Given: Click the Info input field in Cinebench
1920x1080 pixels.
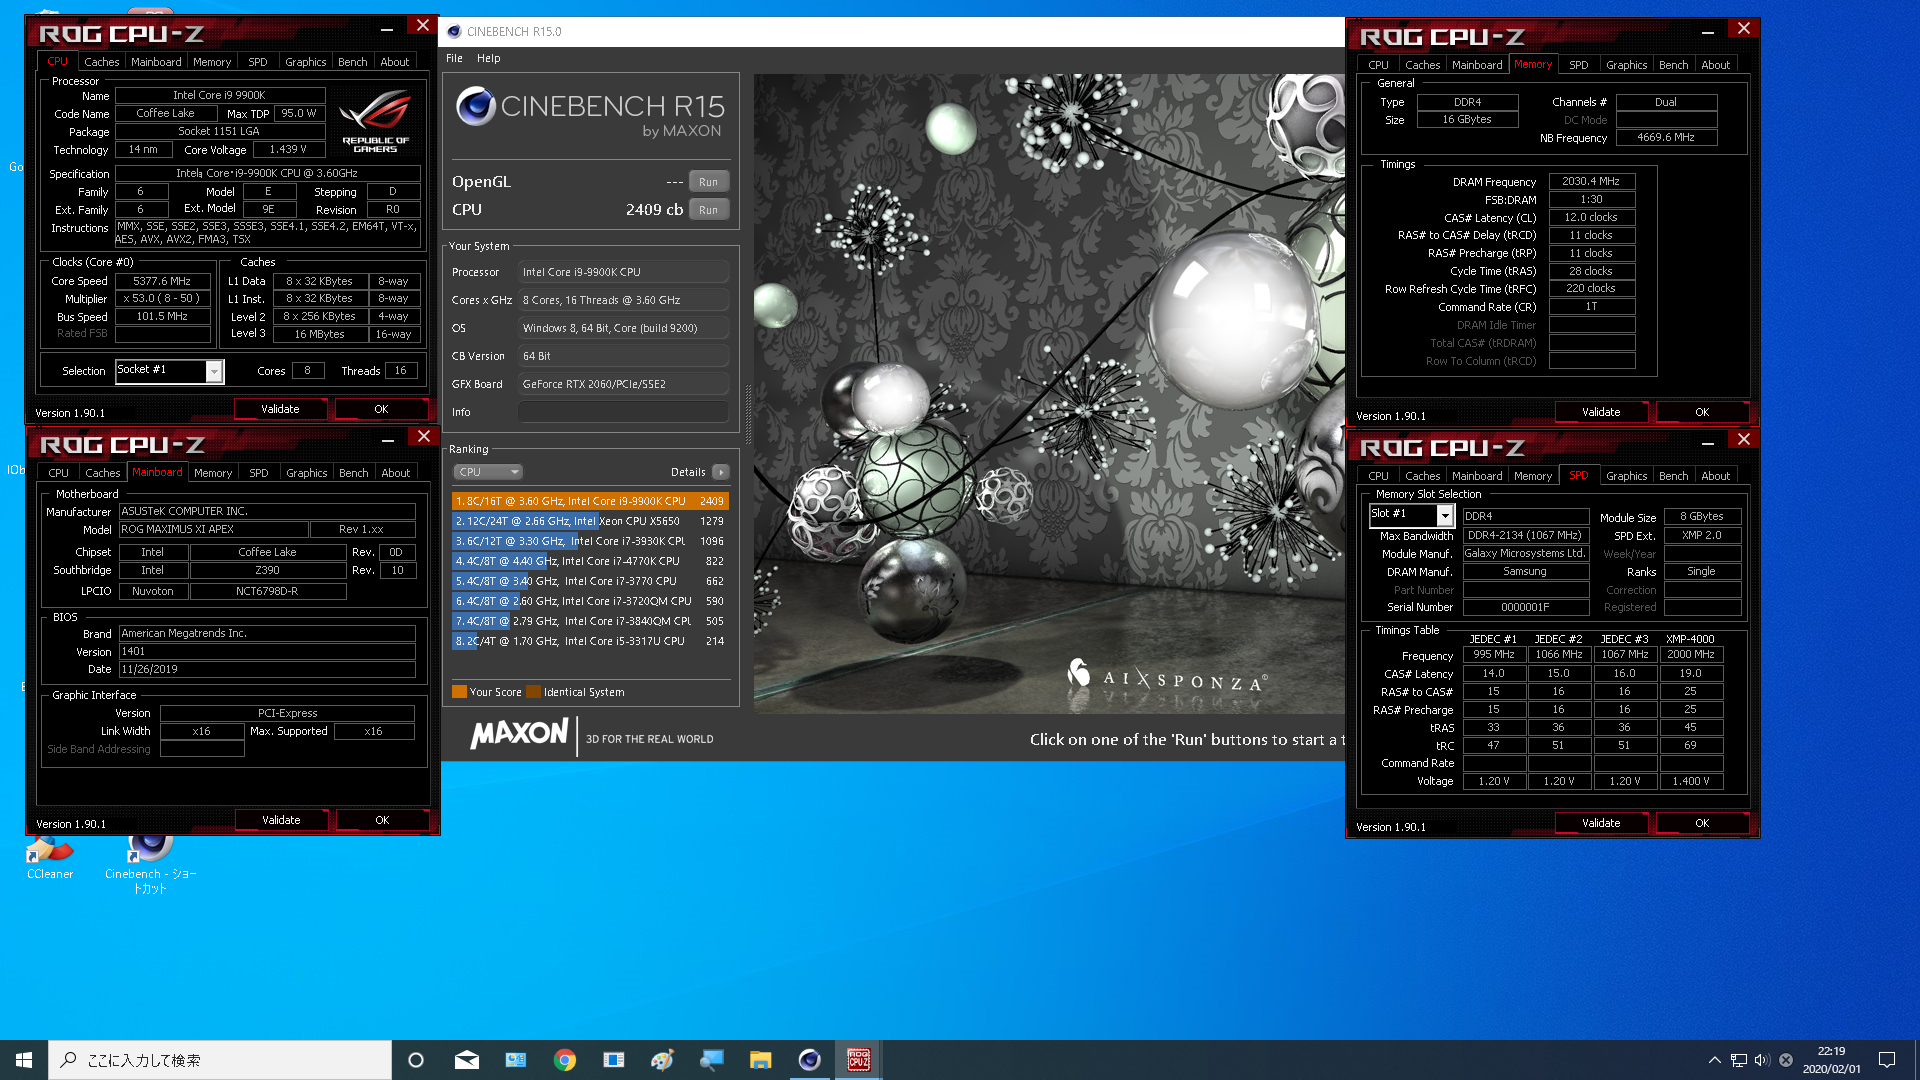Looking at the screenshot, I should point(623,412).
